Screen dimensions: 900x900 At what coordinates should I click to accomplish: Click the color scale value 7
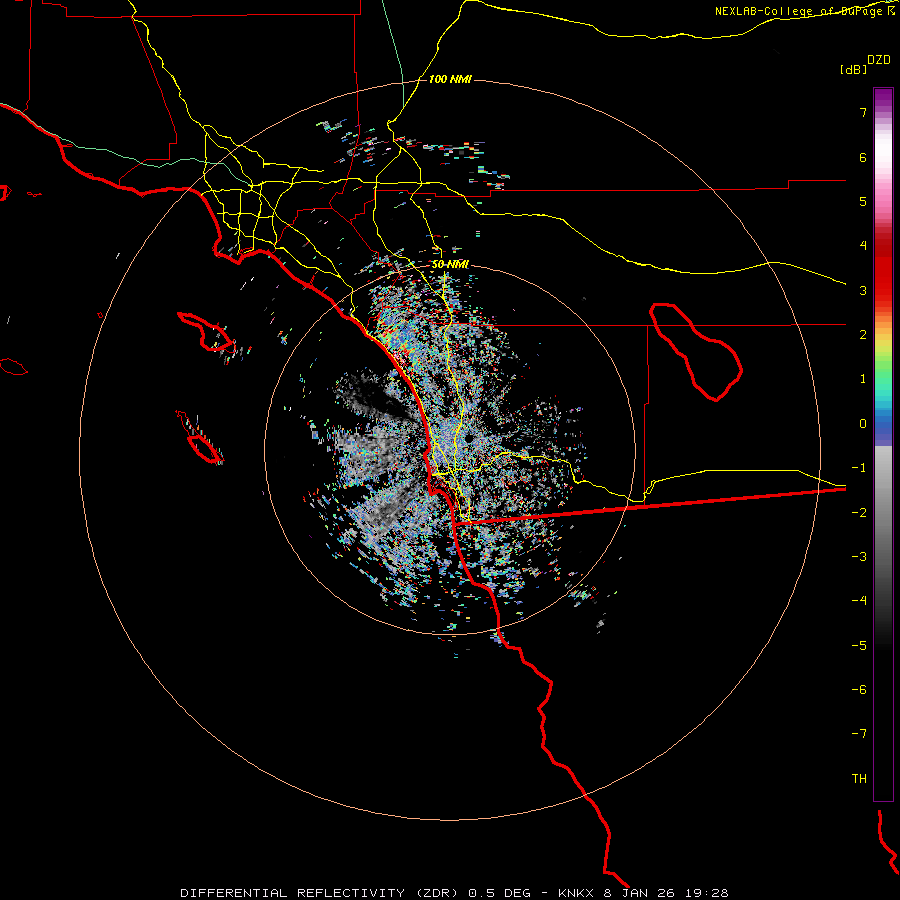click(x=863, y=112)
